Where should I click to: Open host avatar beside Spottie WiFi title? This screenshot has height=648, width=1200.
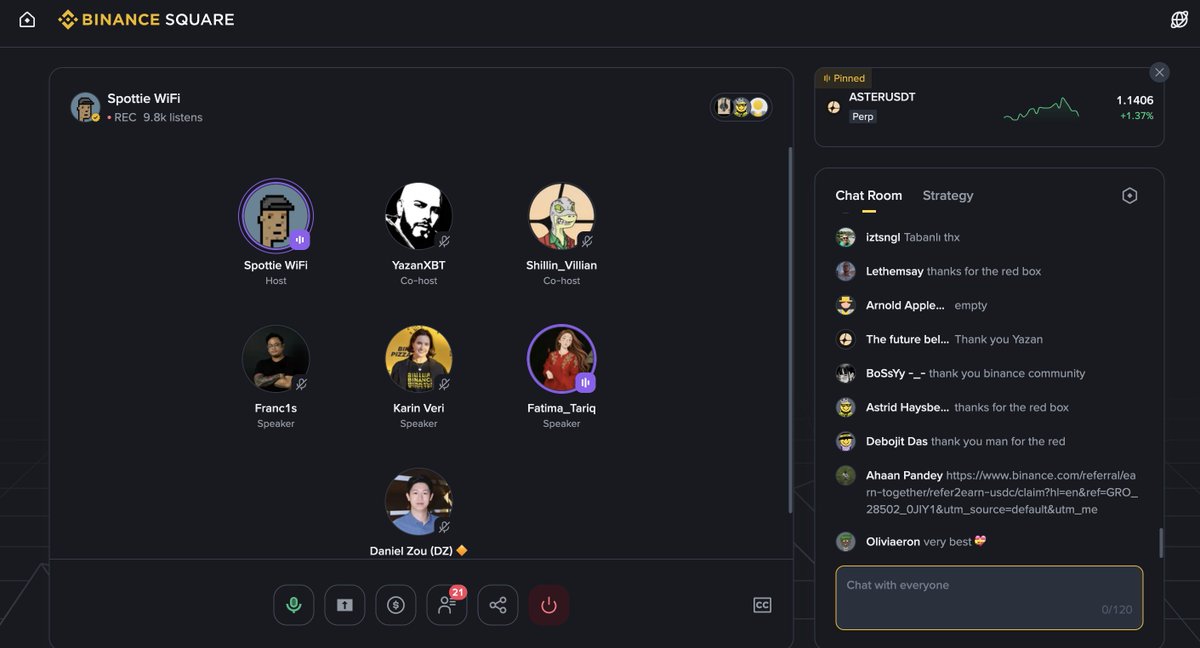86,107
